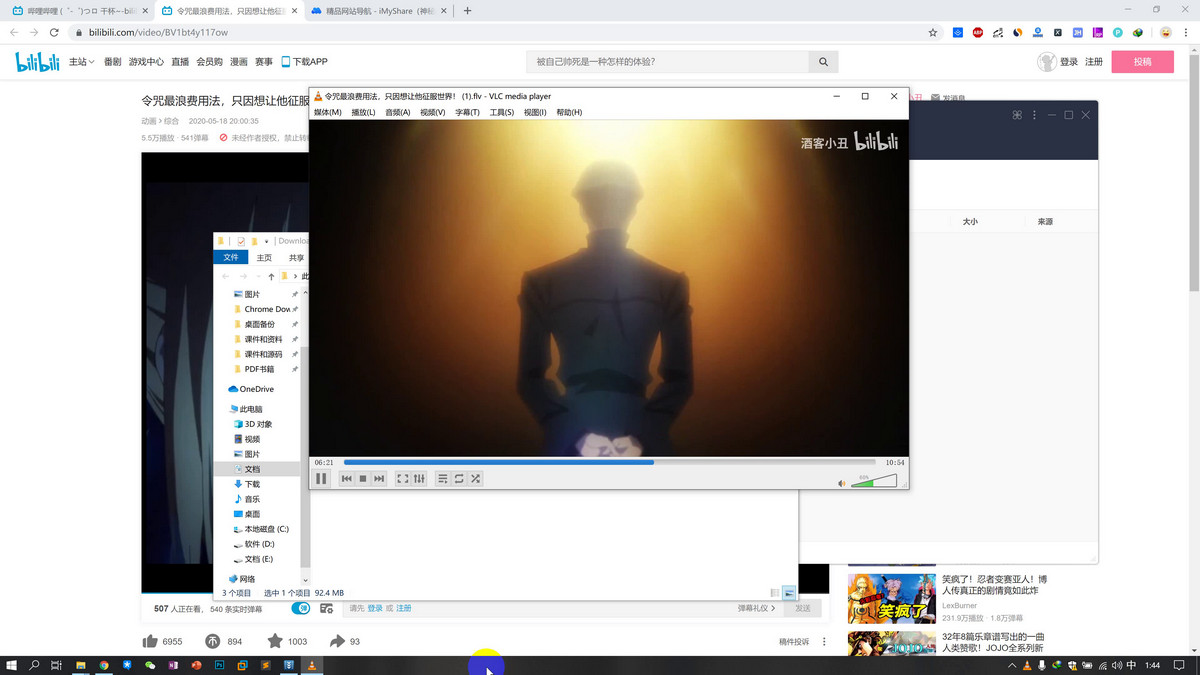Viewport: 1200px width, 675px height.
Task: Expand the 主站 dropdown on bilibili
Action: 82,62
